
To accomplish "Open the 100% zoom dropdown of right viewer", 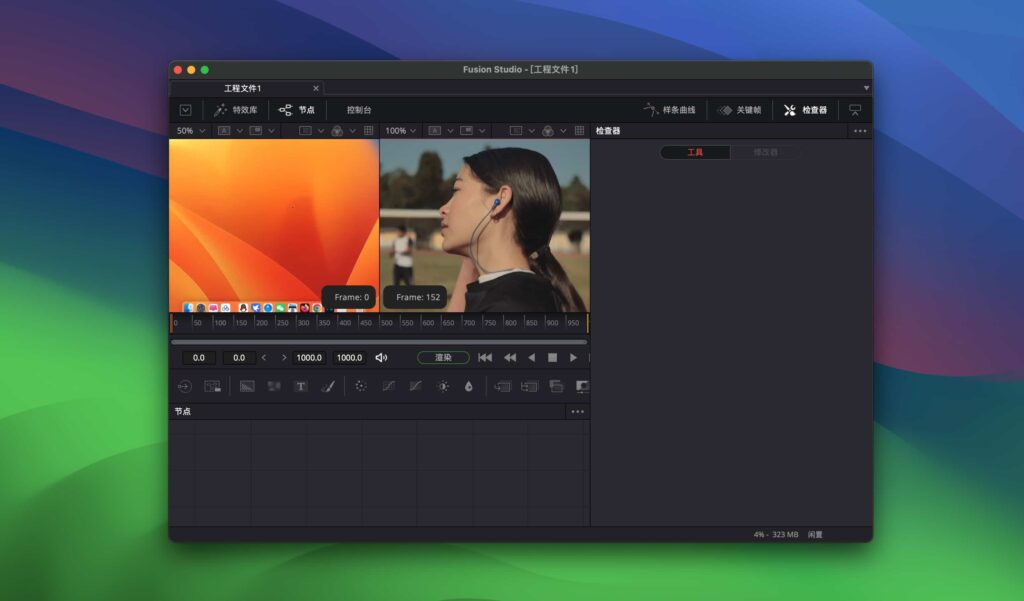I will tap(399, 130).
